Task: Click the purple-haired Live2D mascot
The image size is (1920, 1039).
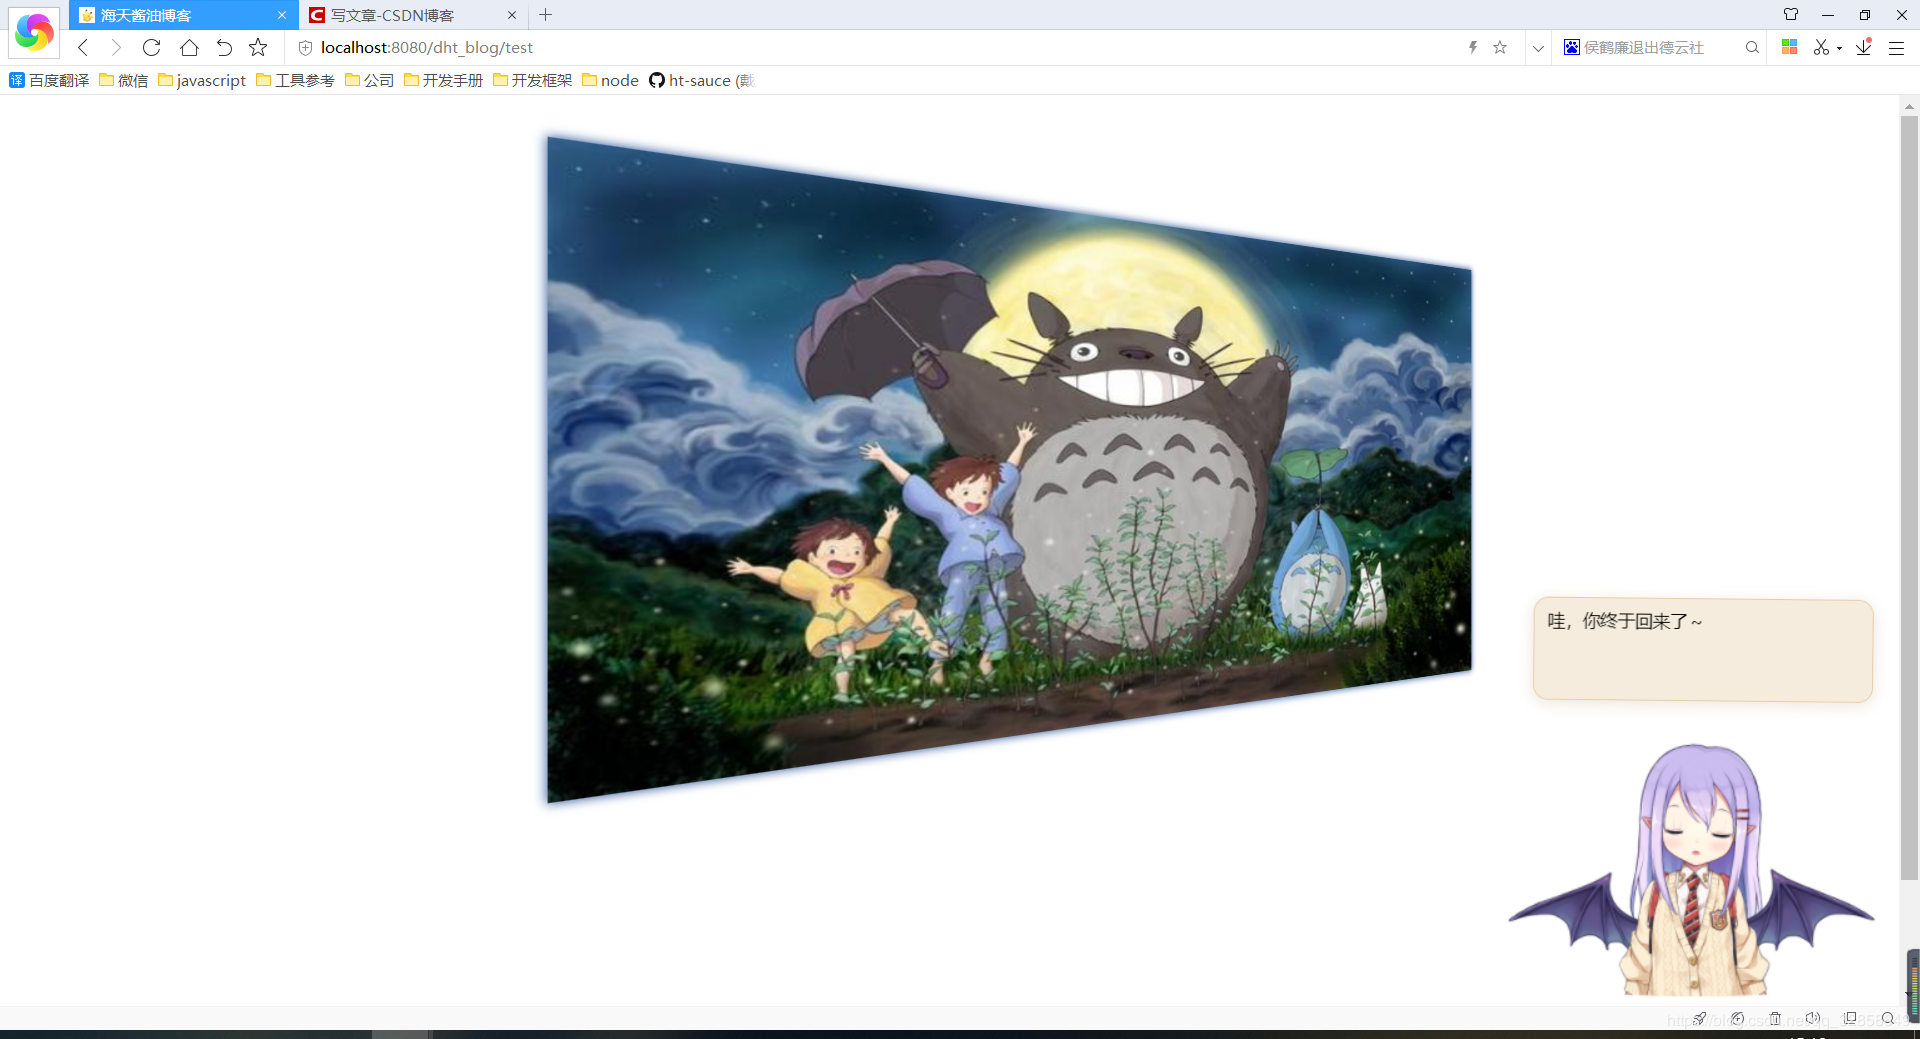Action: click(1692, 870)
